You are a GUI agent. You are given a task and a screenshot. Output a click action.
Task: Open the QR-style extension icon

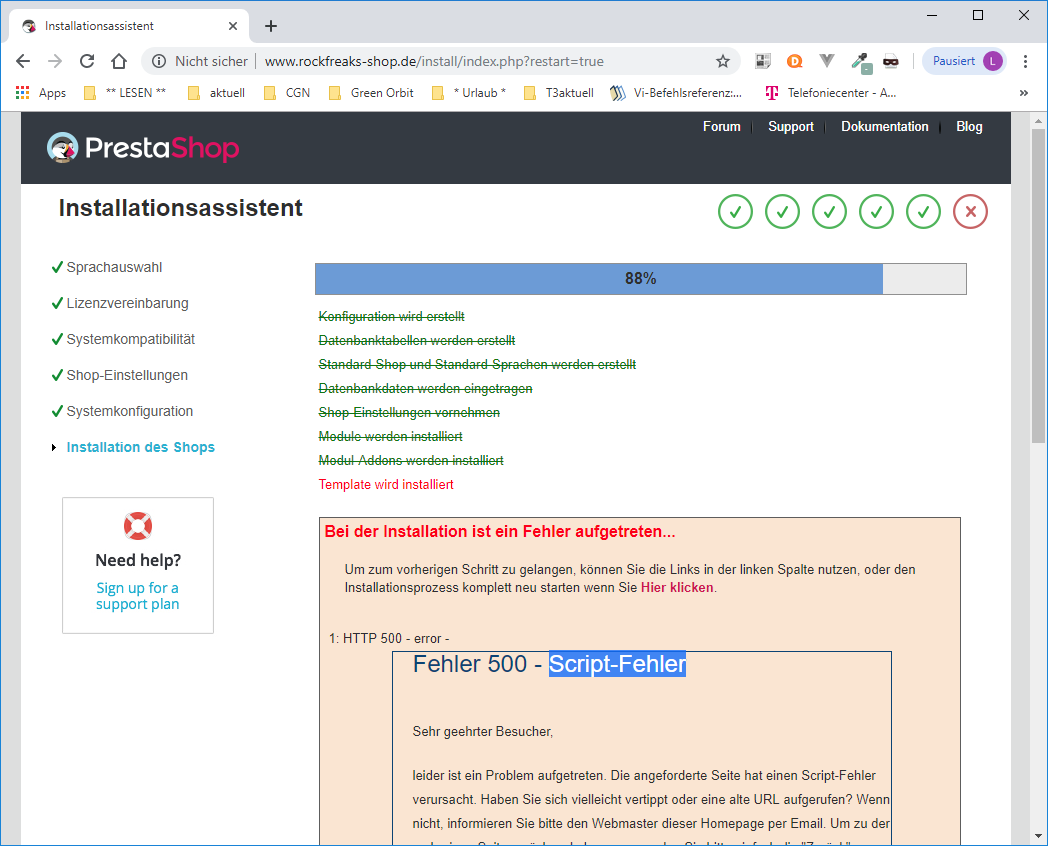click(763, 61)
